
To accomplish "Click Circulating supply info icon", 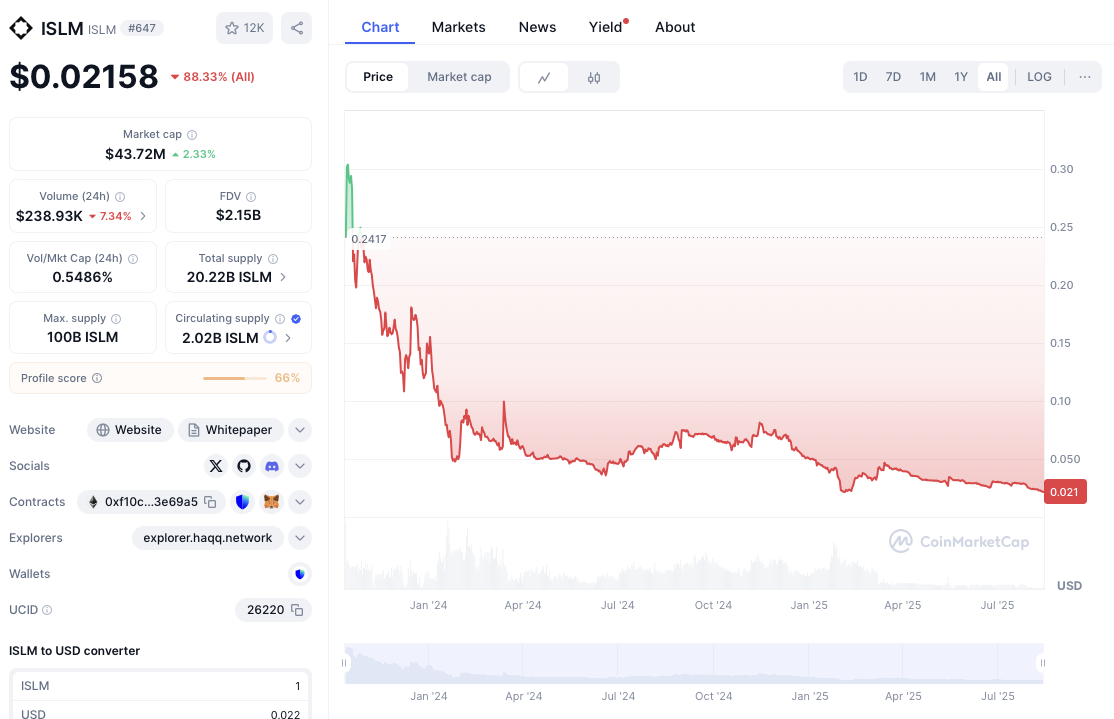I will tap(280, 319).
